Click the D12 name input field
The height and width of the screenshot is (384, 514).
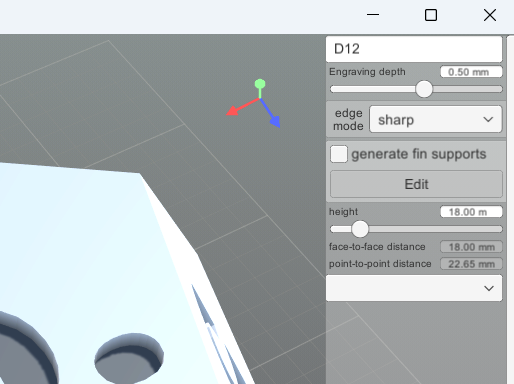pyautogui.click(x=414, y=49)
